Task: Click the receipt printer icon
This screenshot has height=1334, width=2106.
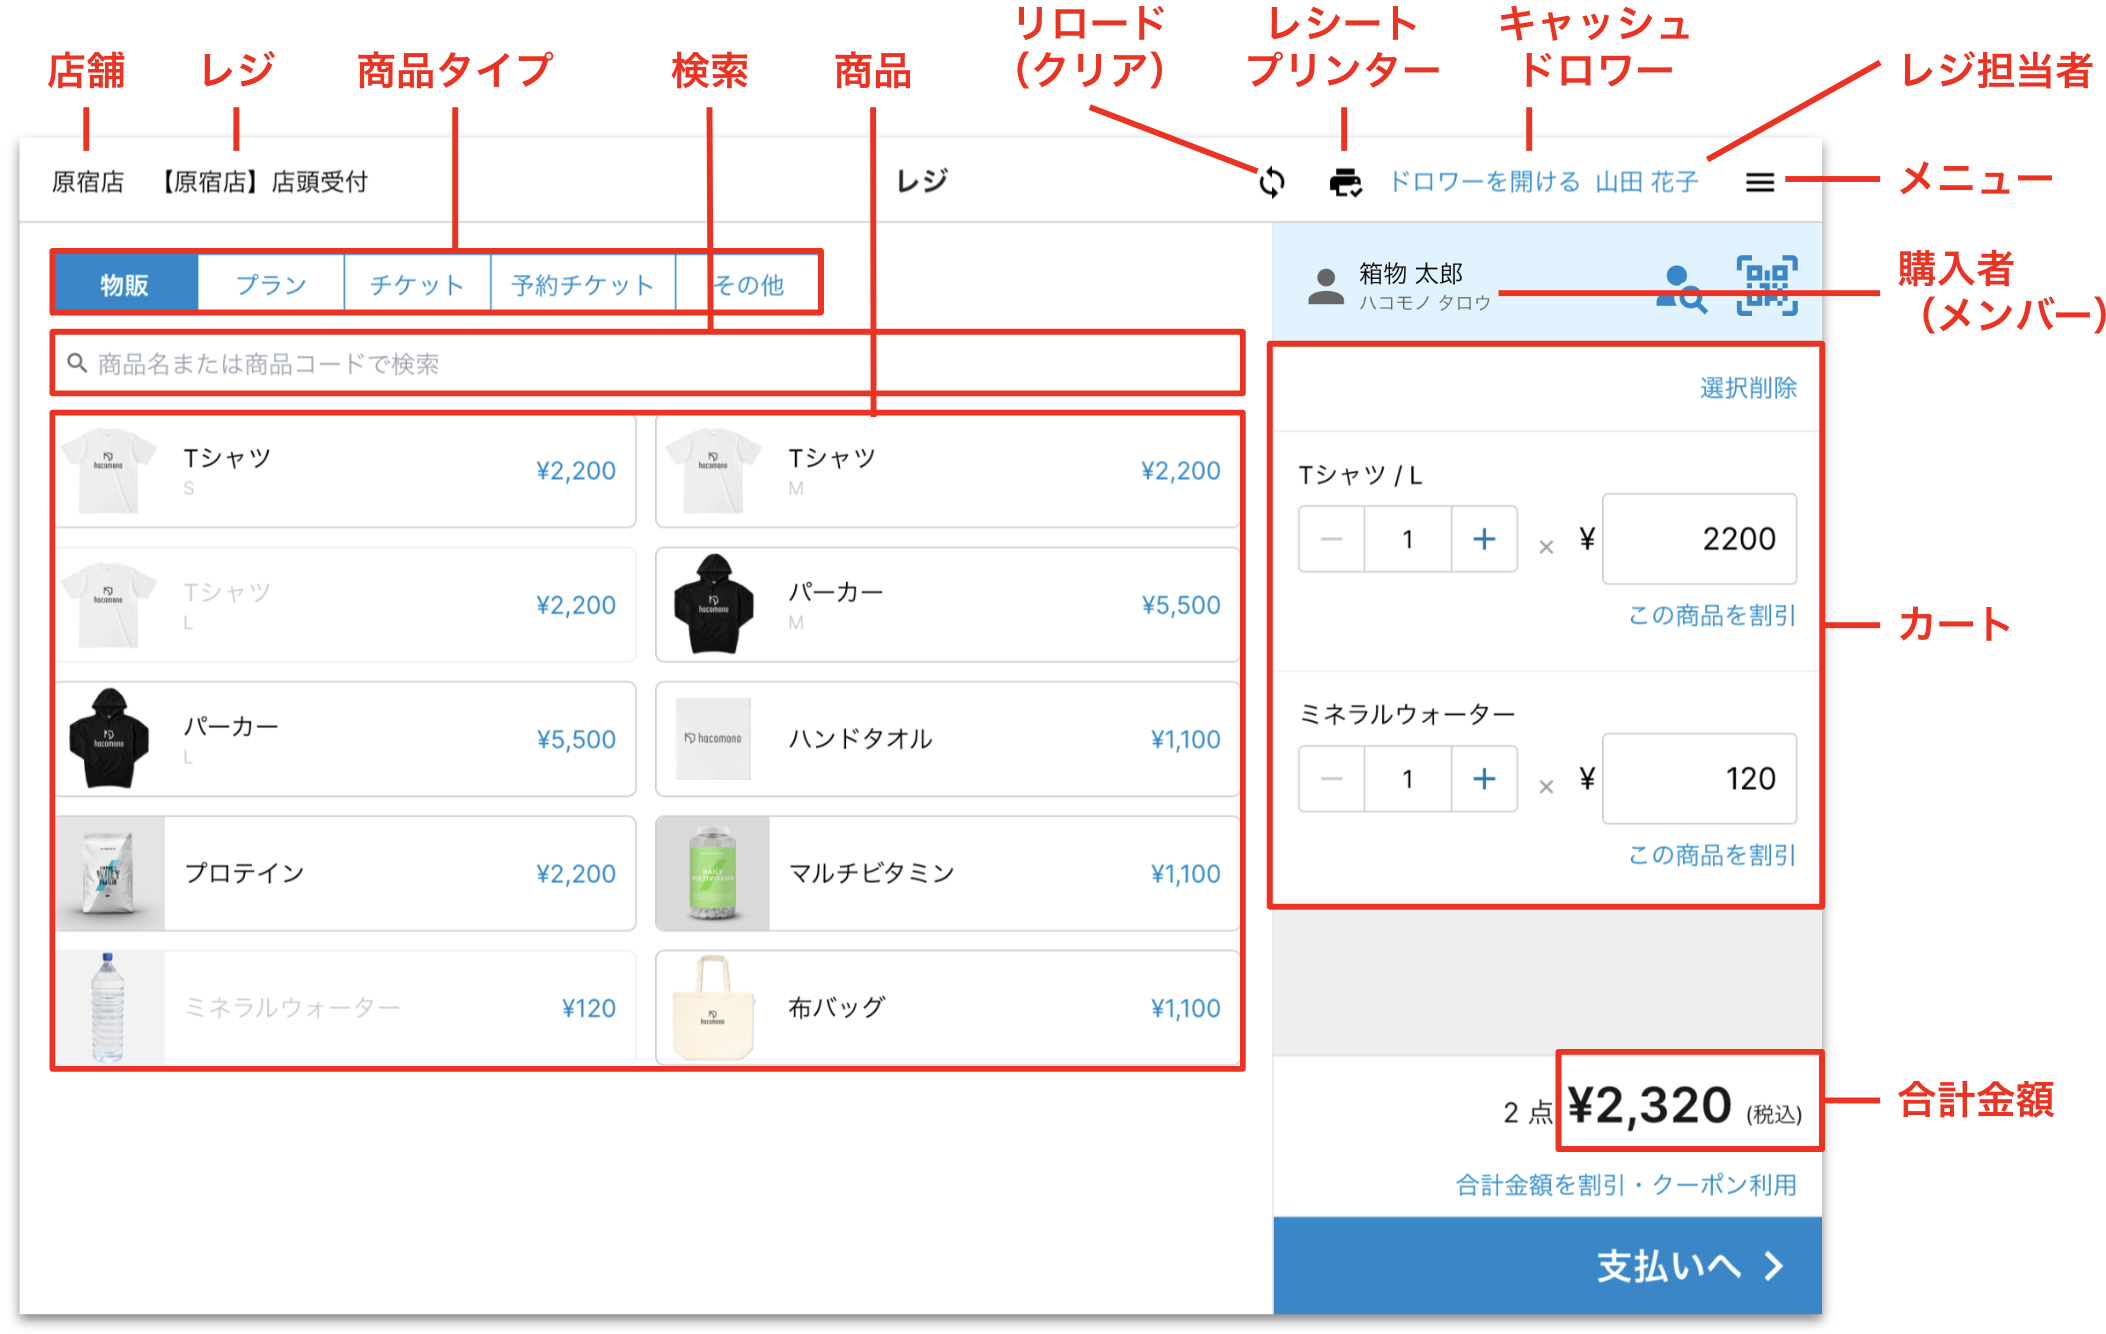Action: 1345,182
